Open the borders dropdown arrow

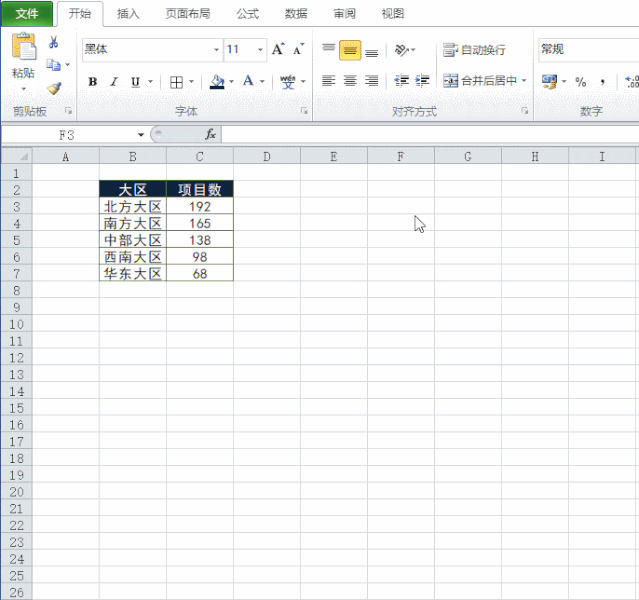191,82
